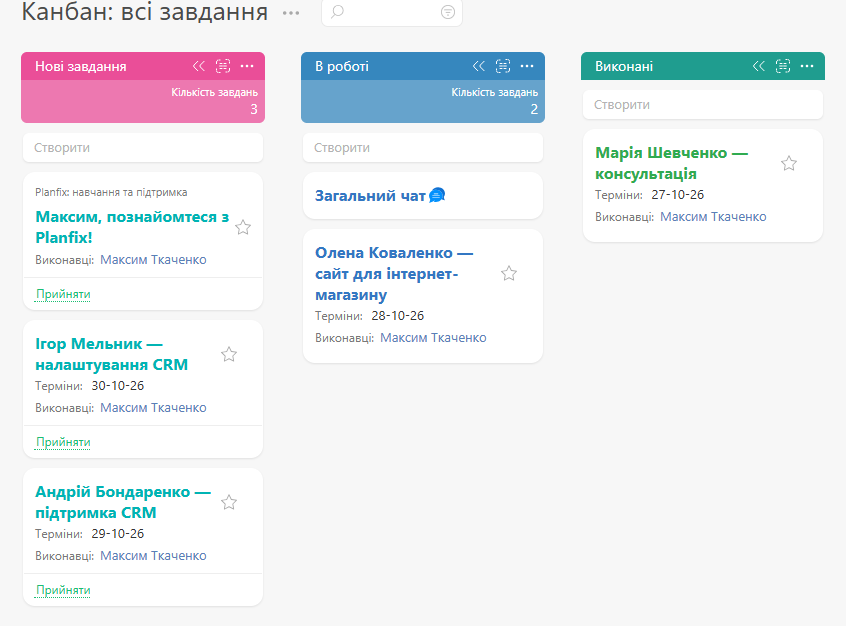Open Олена Коваленко — сайт для інтернет-магазину
Screen dimensions: 846x626
coord(394,274)
